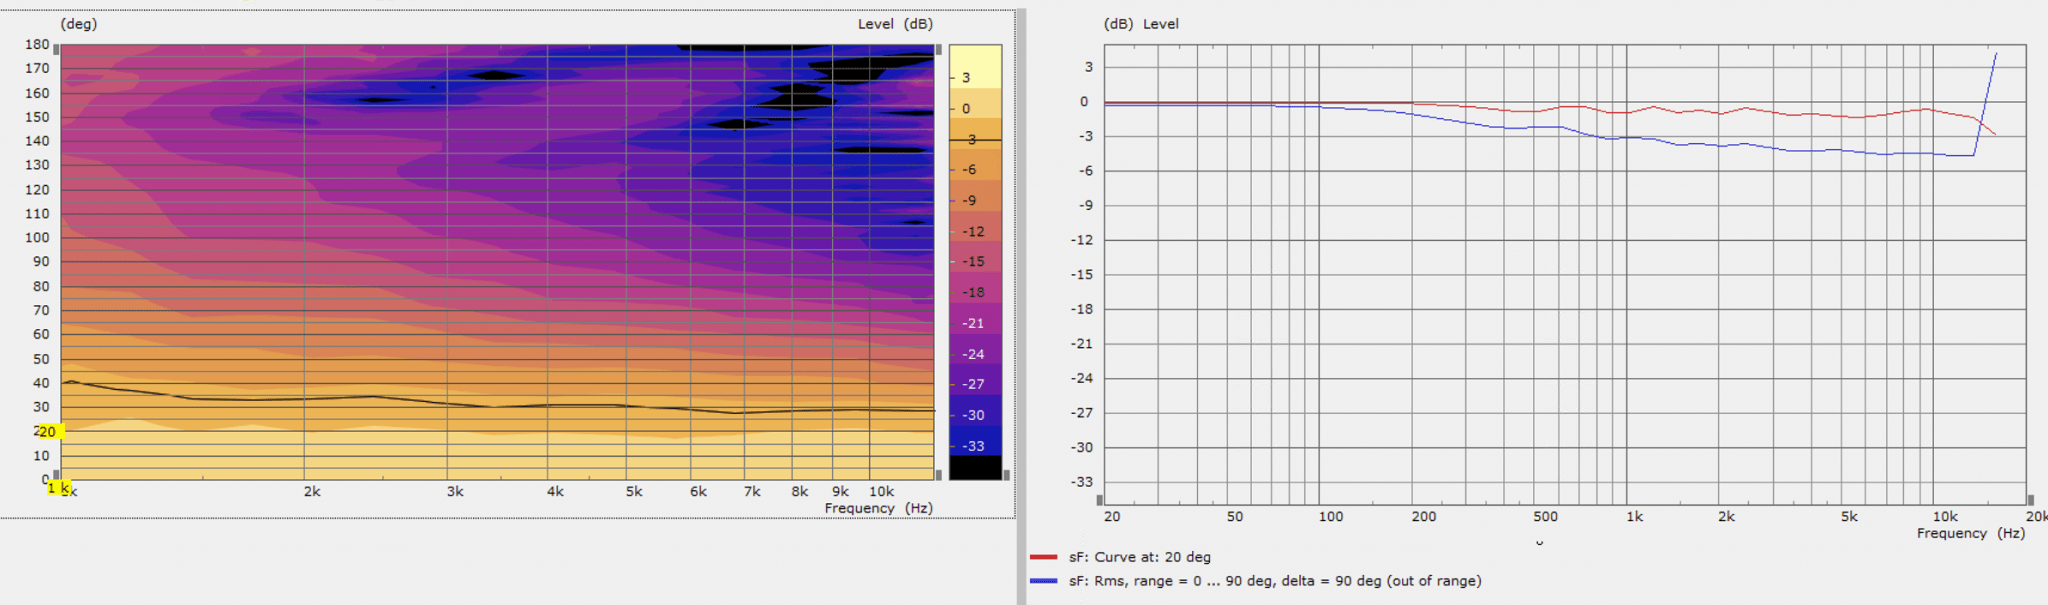The height and width of the screenshot is (605, 2048).
Task: Click the '(deg)' axis label on the directivity map
Action: tap(79, 24)
